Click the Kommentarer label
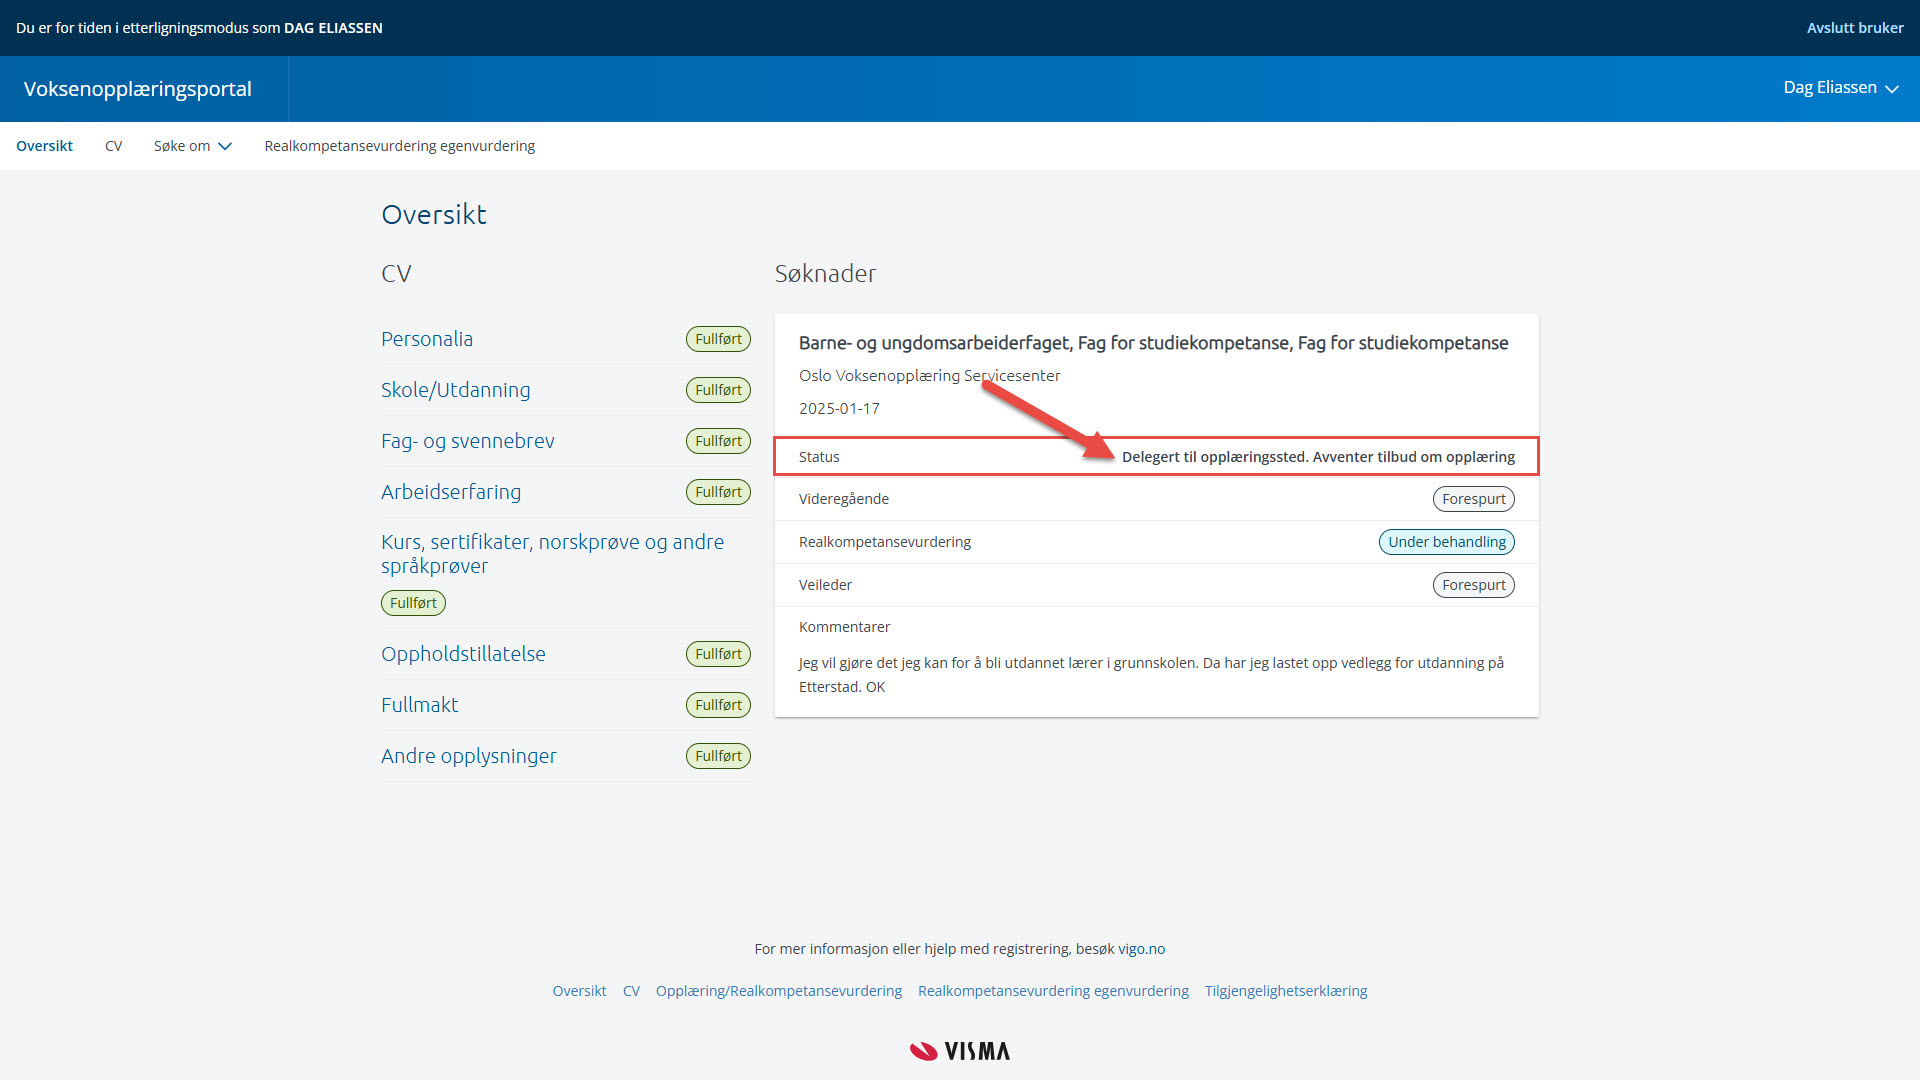1920x1080 pixels. click(x=844, y=627)
